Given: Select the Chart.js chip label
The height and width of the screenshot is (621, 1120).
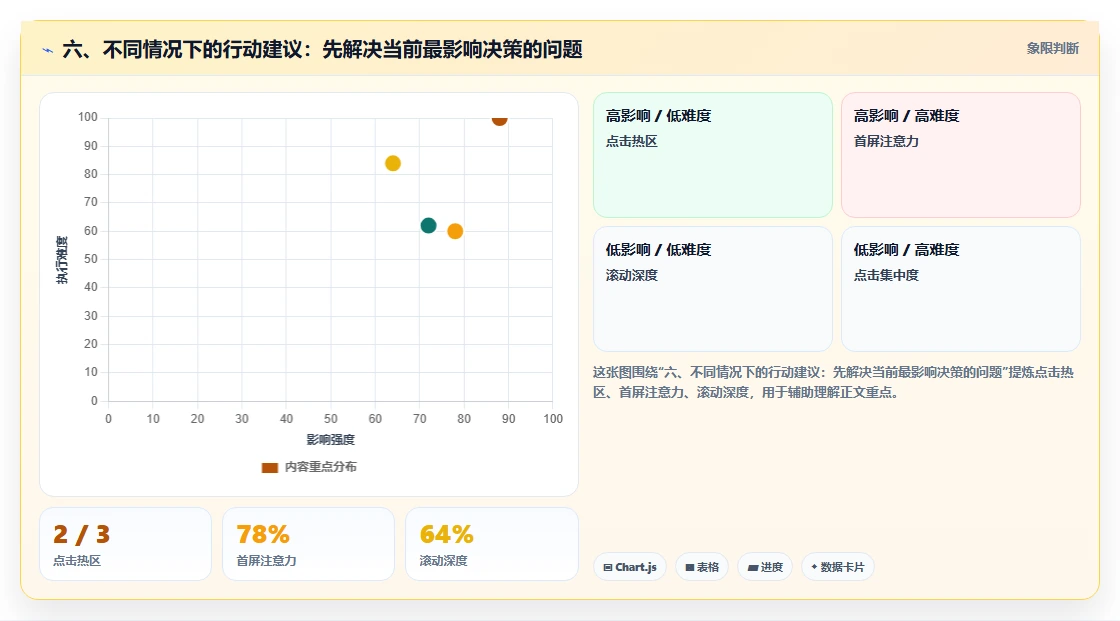Looking at the screenshot, I should click(x=636, y=567).
